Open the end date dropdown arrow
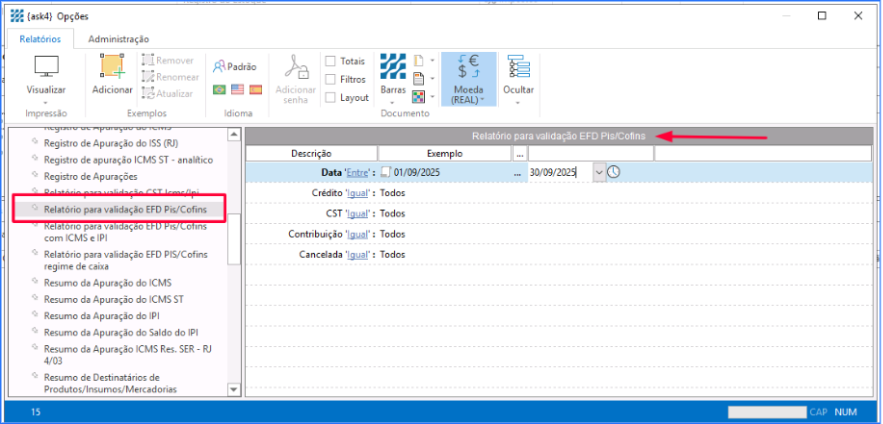Screen dimensions: 883x424 click(599, 172)
